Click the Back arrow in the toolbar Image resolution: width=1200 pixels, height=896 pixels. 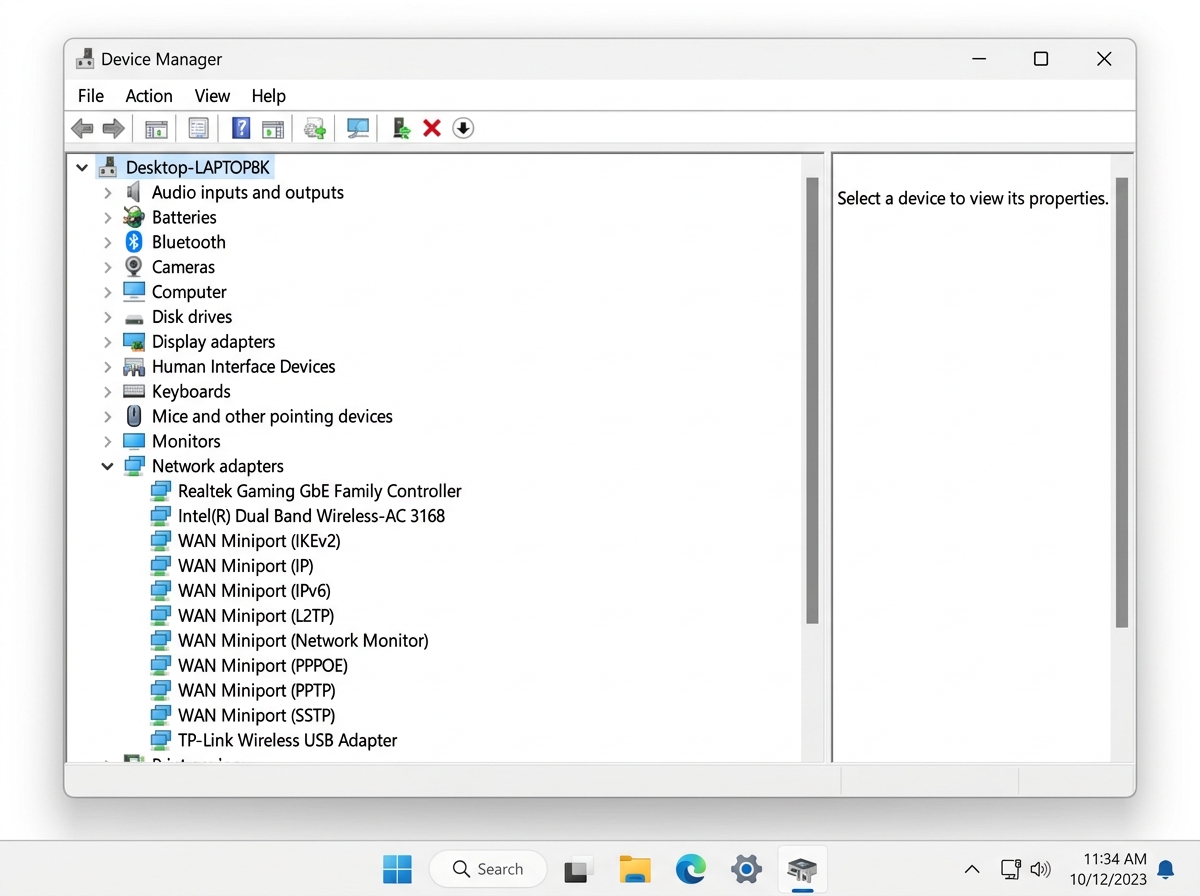click(x=83, y=128)
